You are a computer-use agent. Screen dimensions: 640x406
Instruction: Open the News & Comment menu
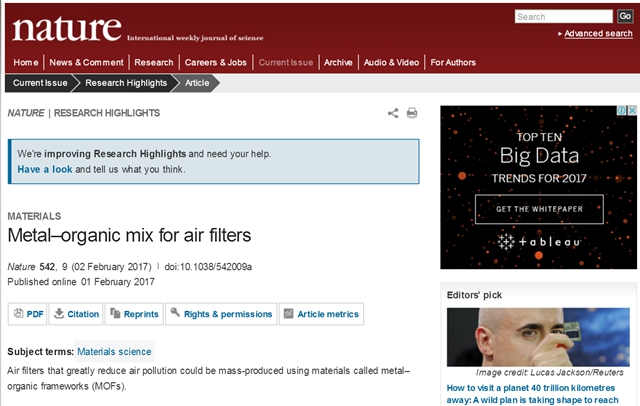[x=86, y=62]
